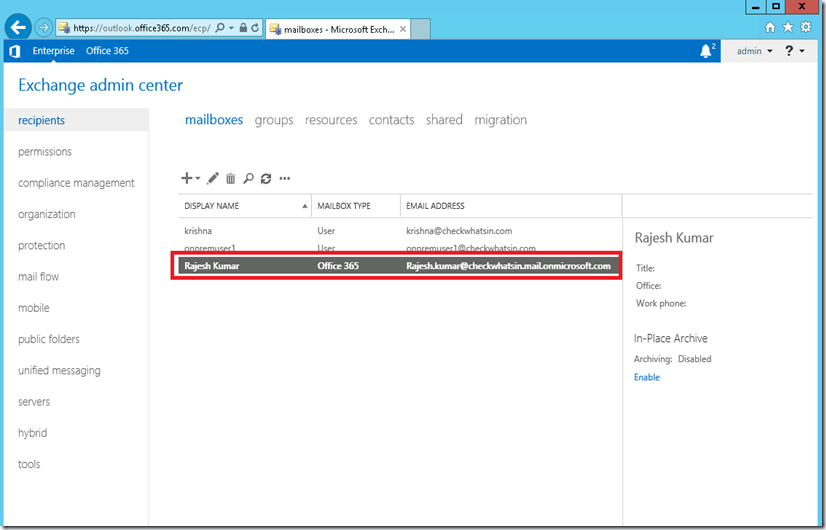826x530 pixels.
Task: Open the address bar autocomplete dropdown arrow
Action: point(231,28)
